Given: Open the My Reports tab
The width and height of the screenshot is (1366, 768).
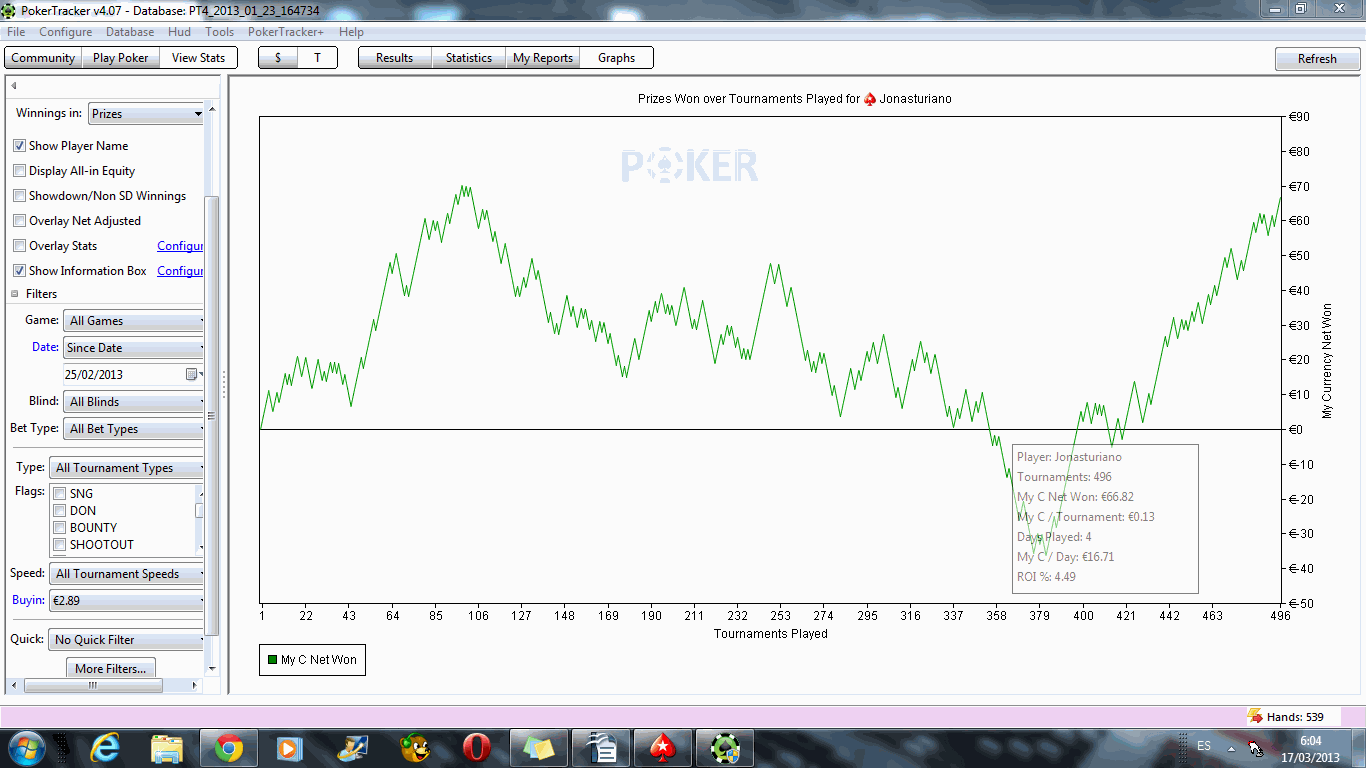Looking at the screenshot, I should (543, 58).
